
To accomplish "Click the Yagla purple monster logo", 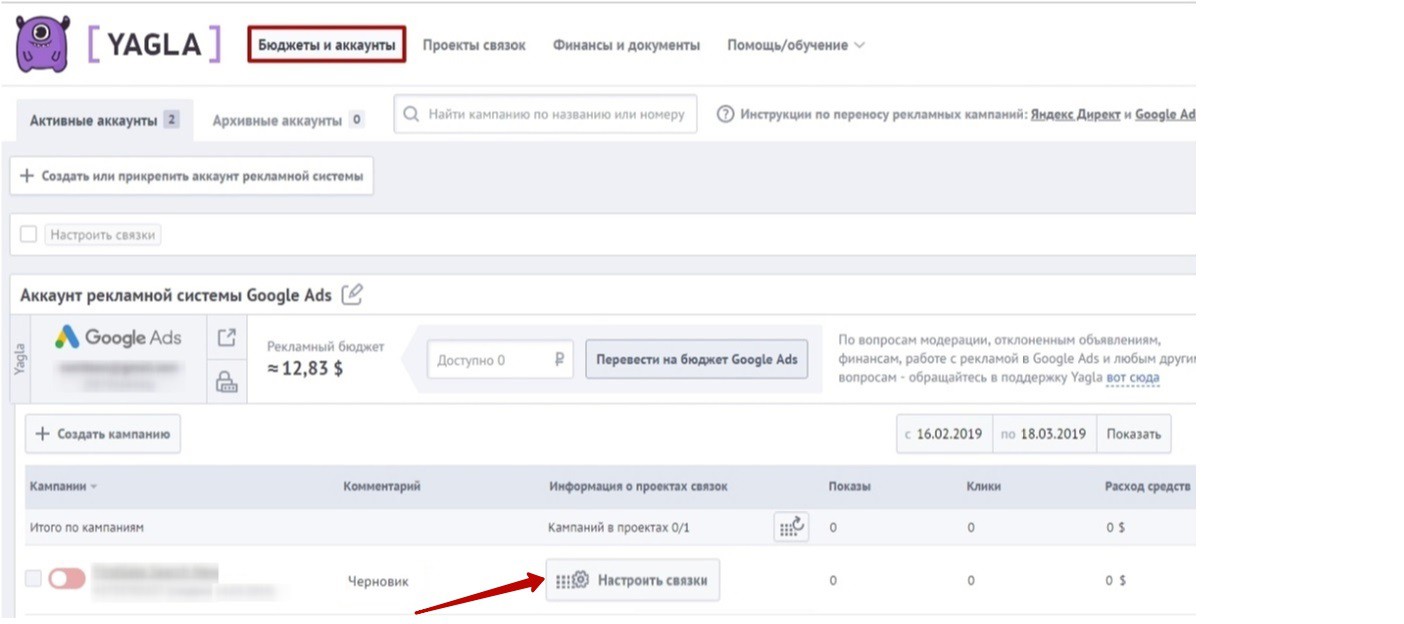I will click(43, 44).
